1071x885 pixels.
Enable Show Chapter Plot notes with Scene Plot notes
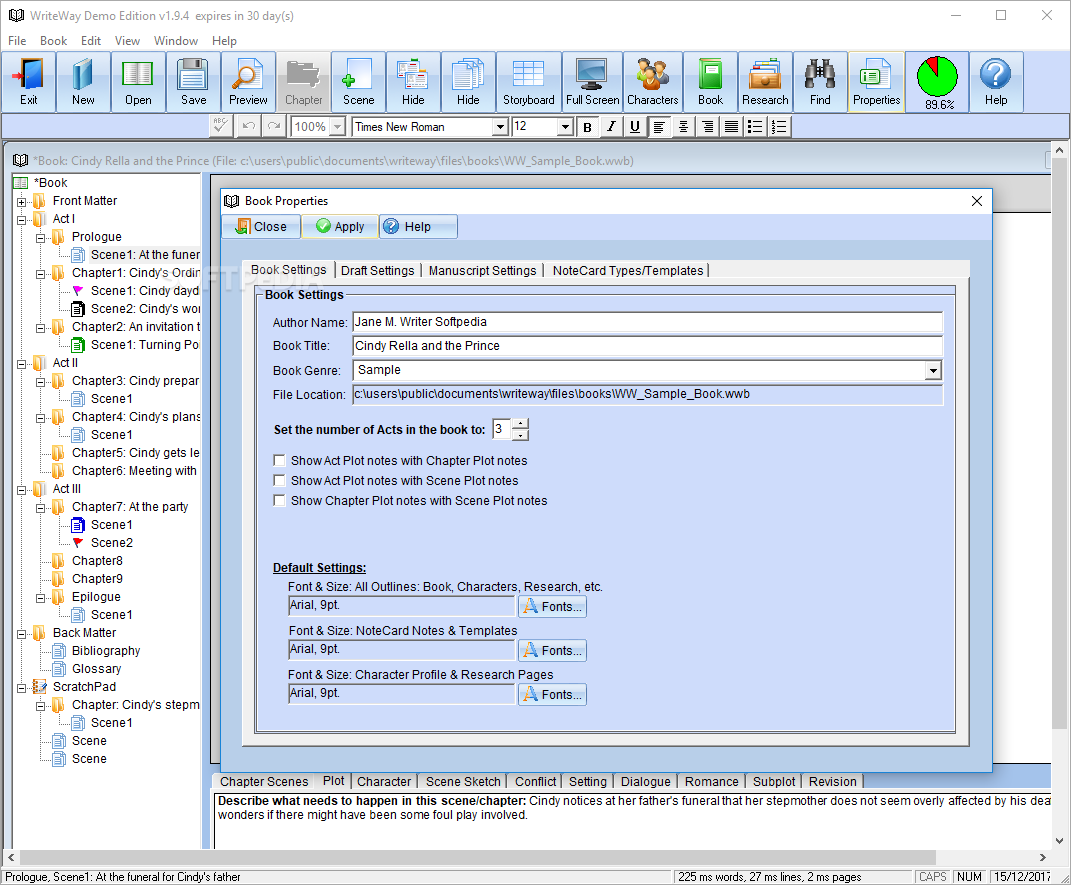[279, 501]
